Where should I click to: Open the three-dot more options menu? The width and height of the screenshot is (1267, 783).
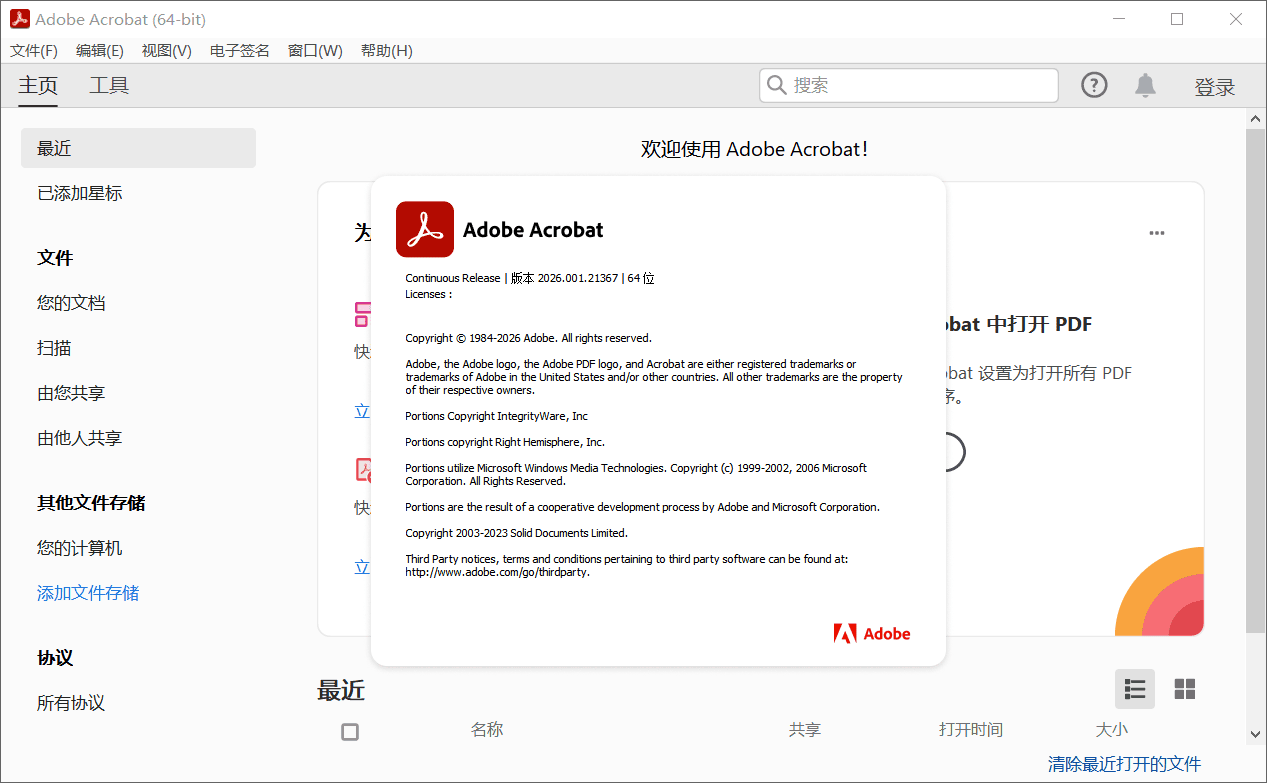click(x=1157, y=233)
